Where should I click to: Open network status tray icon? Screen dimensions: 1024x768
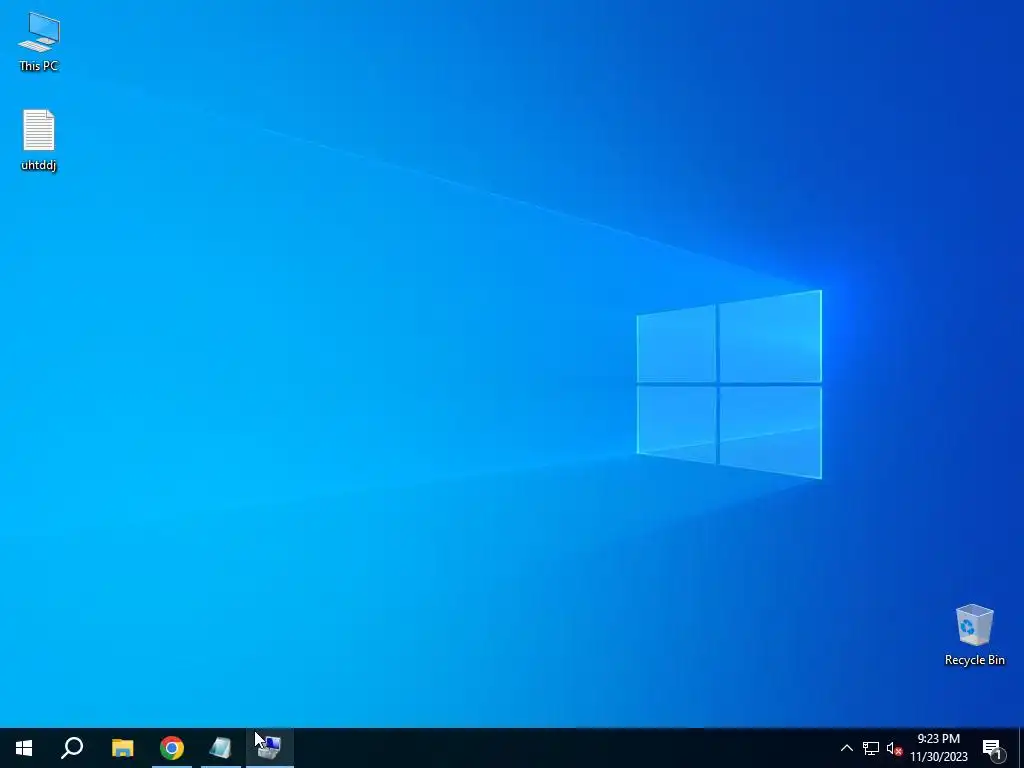click(871, 748)
